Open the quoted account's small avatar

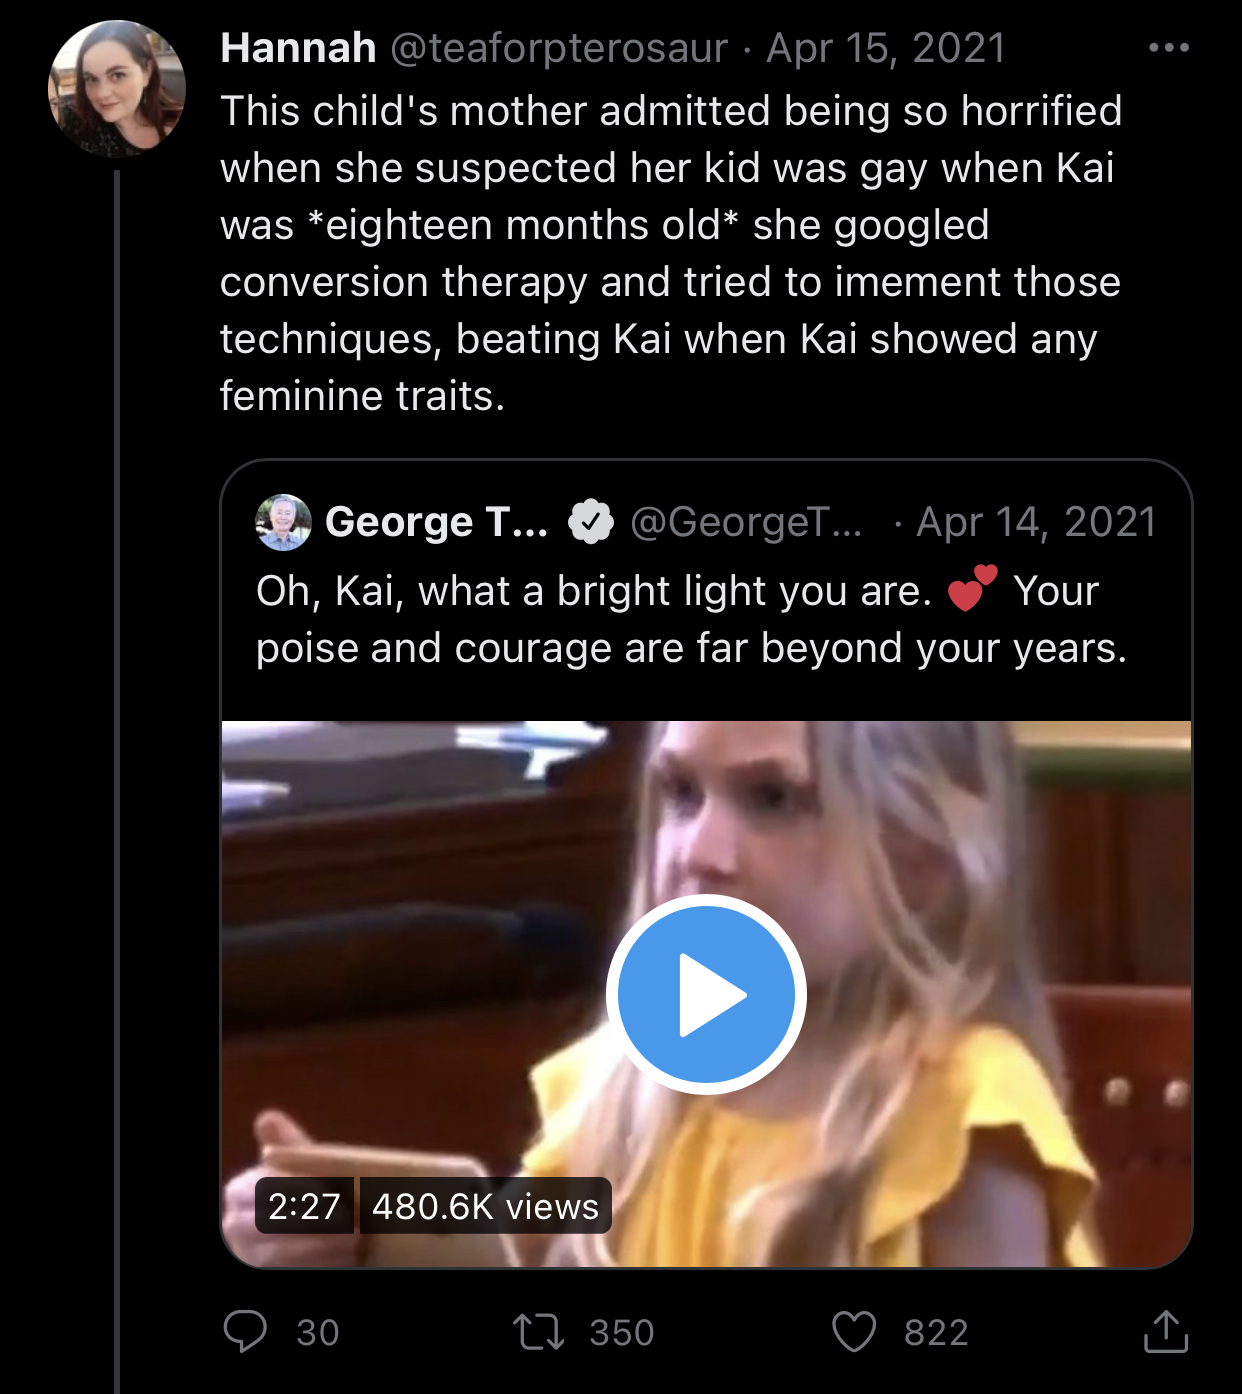[283, 522]
